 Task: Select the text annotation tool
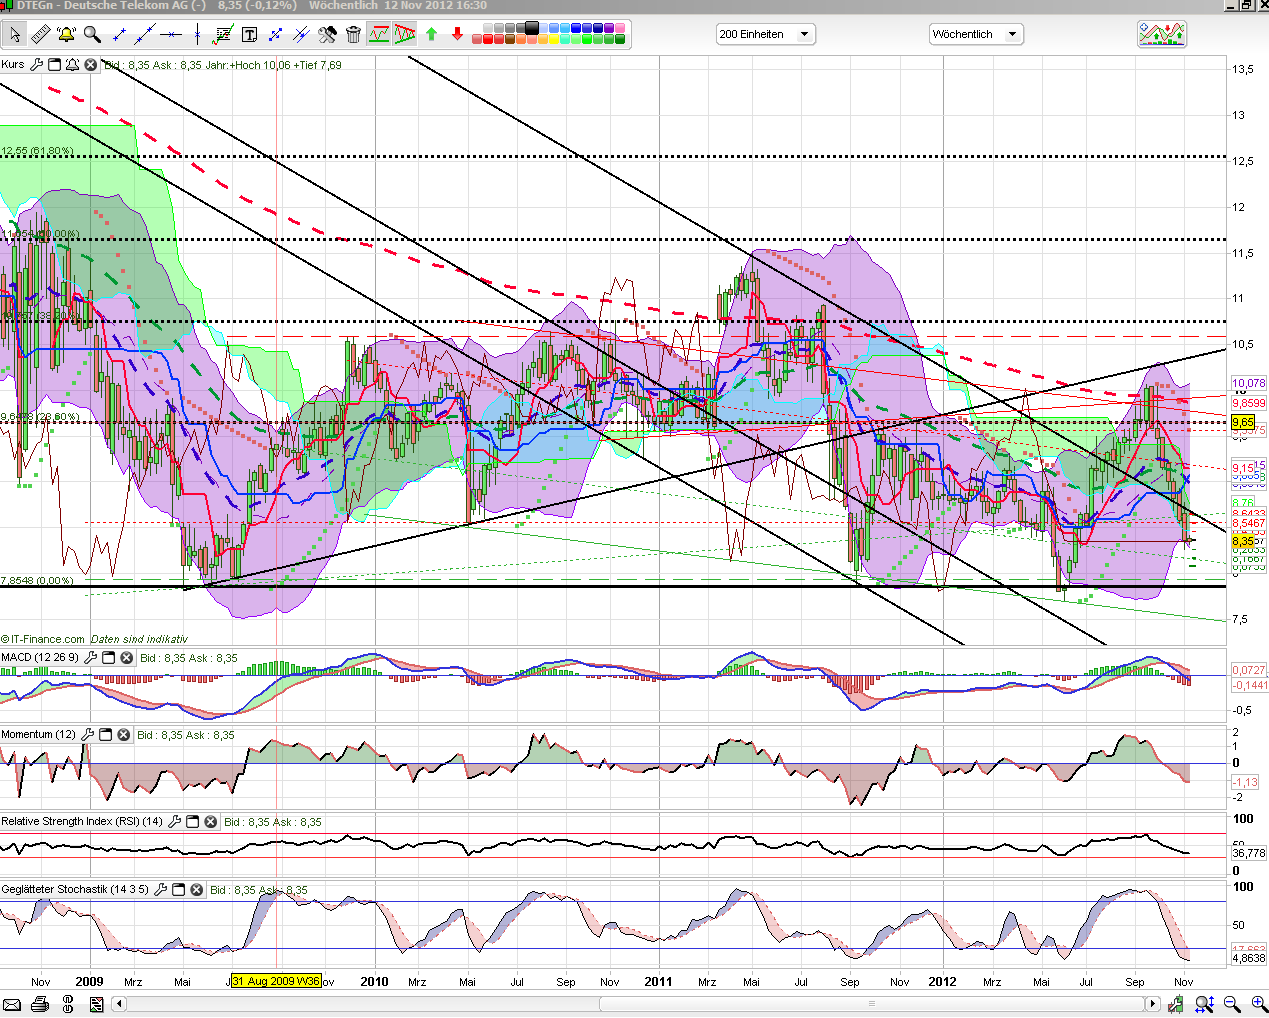click(249, 35)
